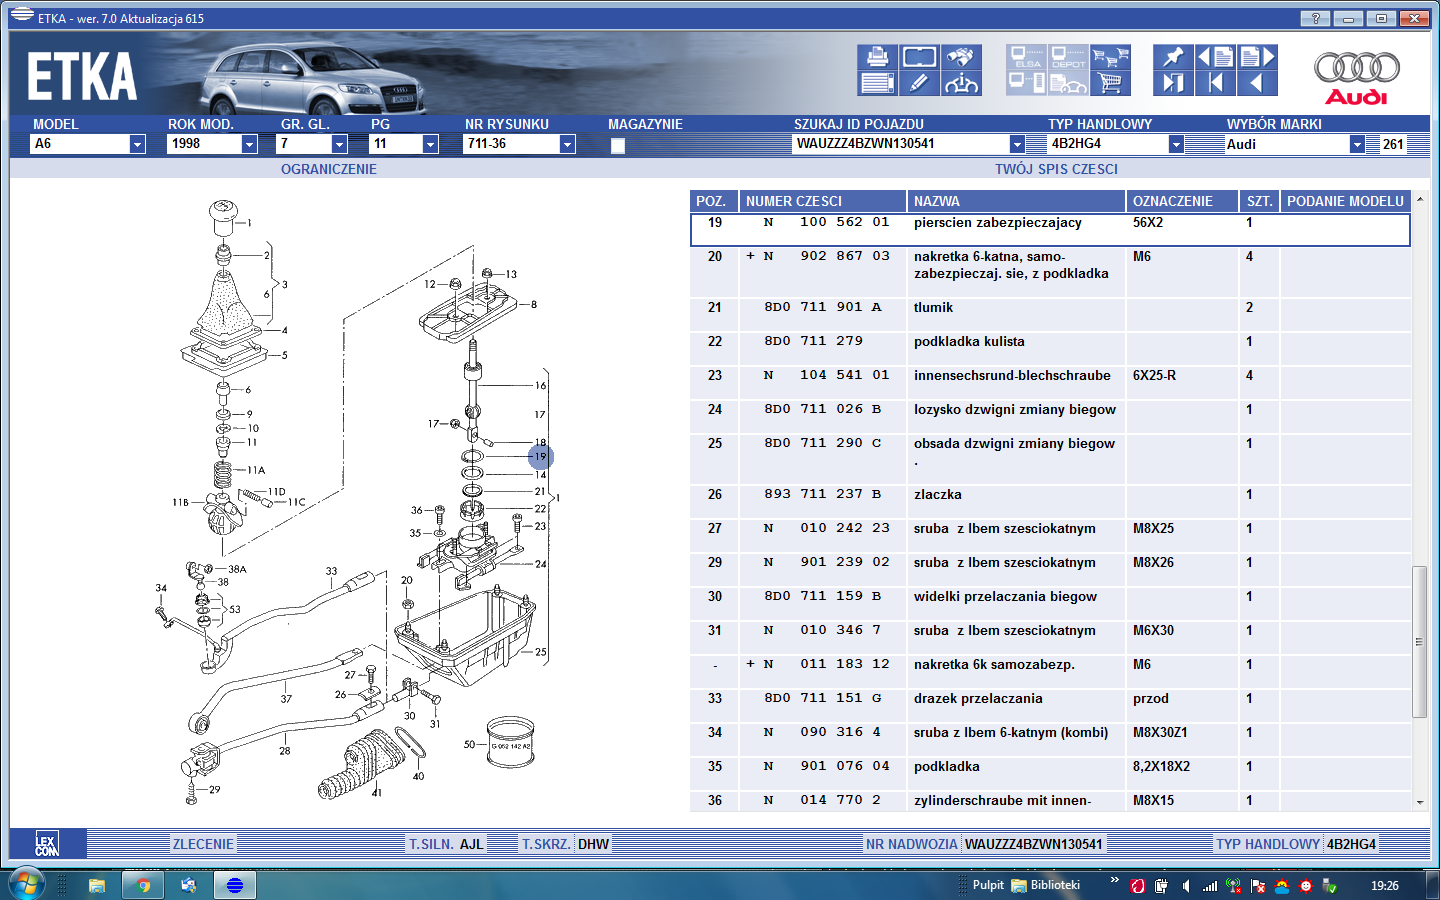1440x900 pixels.
Task: Open the vehicle information icon
Action: (961, 83)
